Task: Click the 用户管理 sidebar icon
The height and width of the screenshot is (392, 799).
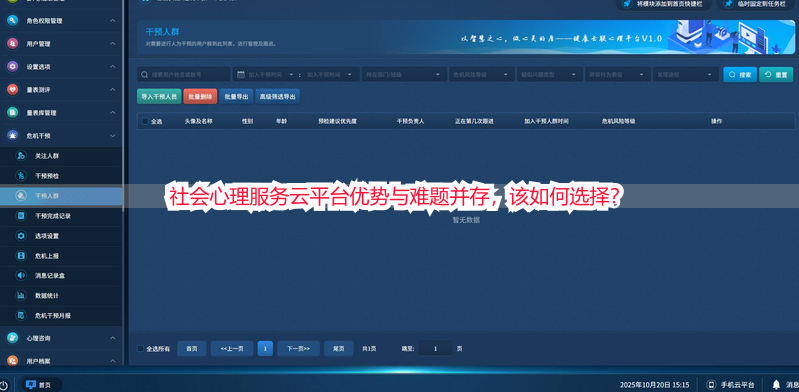Action: pyautogui.click(x=12, y=44)
